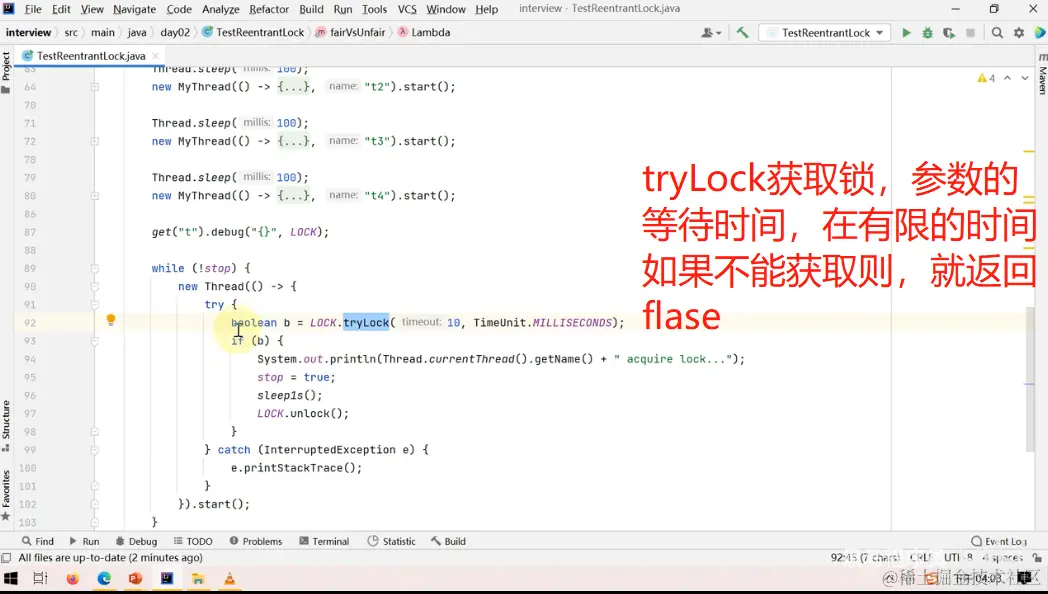The height and width of the screenshot is (594, 1048).
Task: Open the user account icon dropdown
Action: (x=710, y=33)
